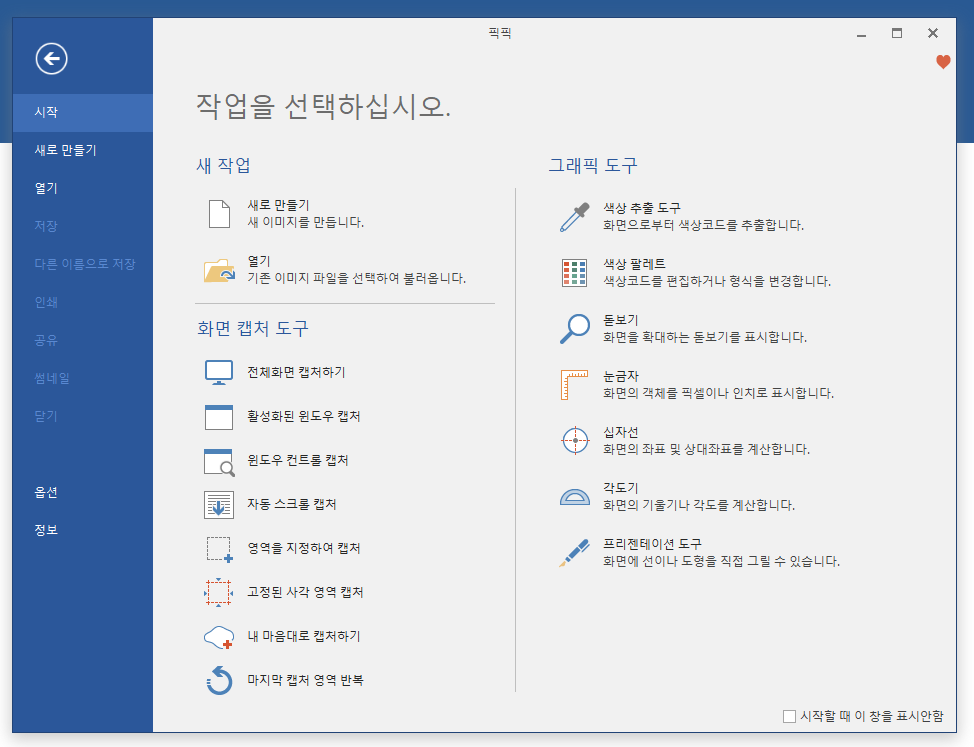This screenshot has height=747, width=974.
Task: Select 시작 in the left sidebar
Action: [x=83, y=112]
